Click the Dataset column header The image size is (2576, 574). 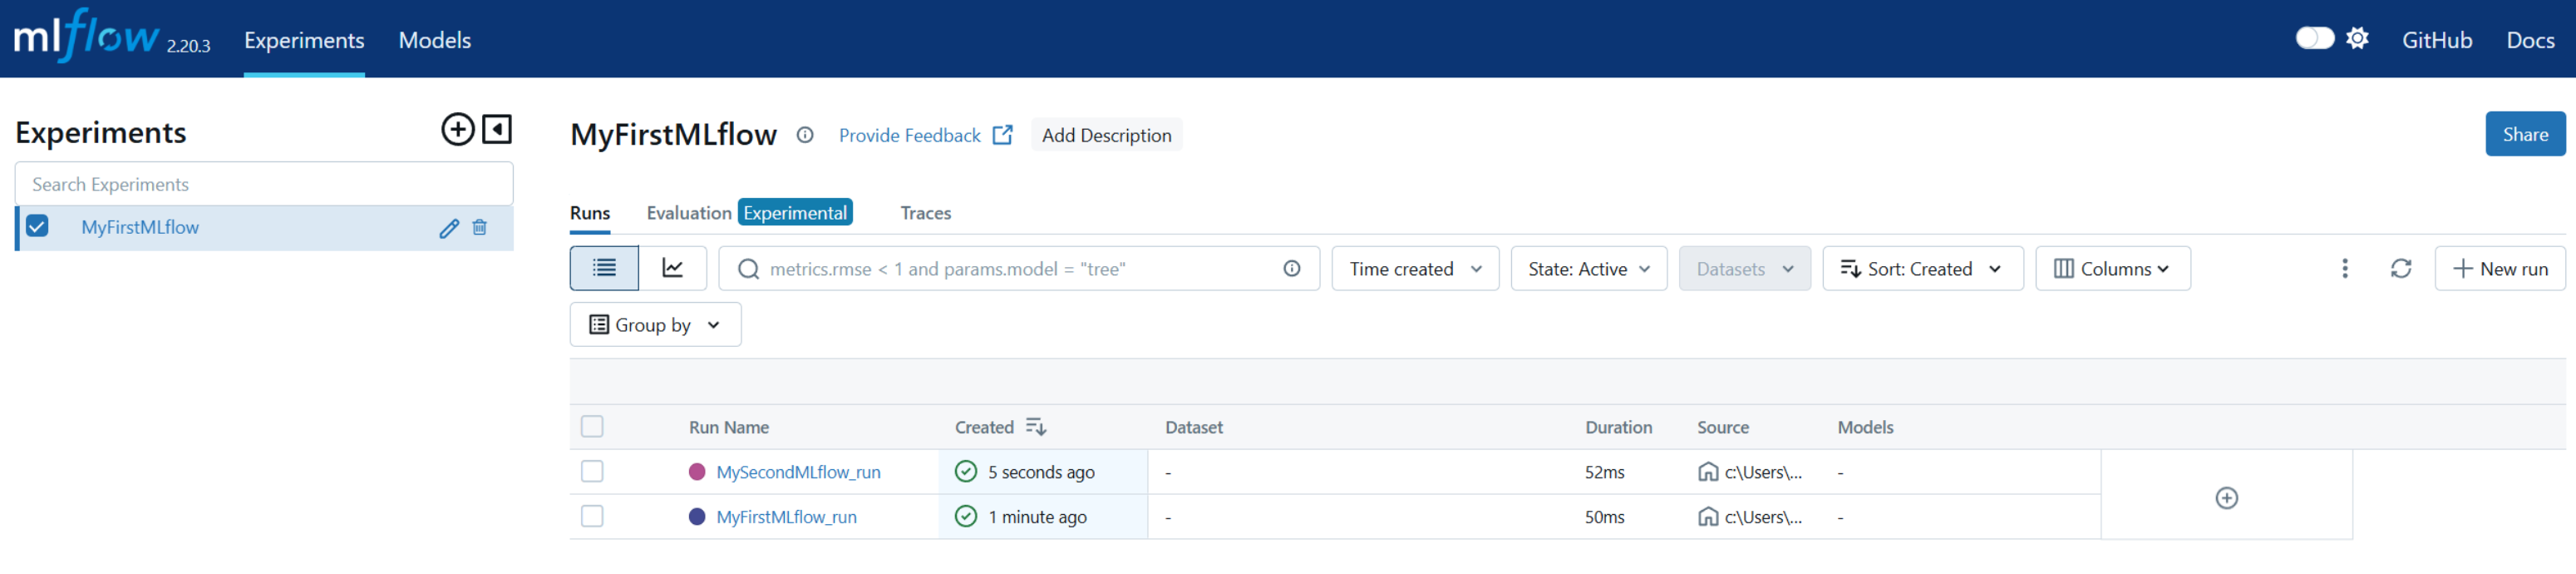tap(1194, 428)
